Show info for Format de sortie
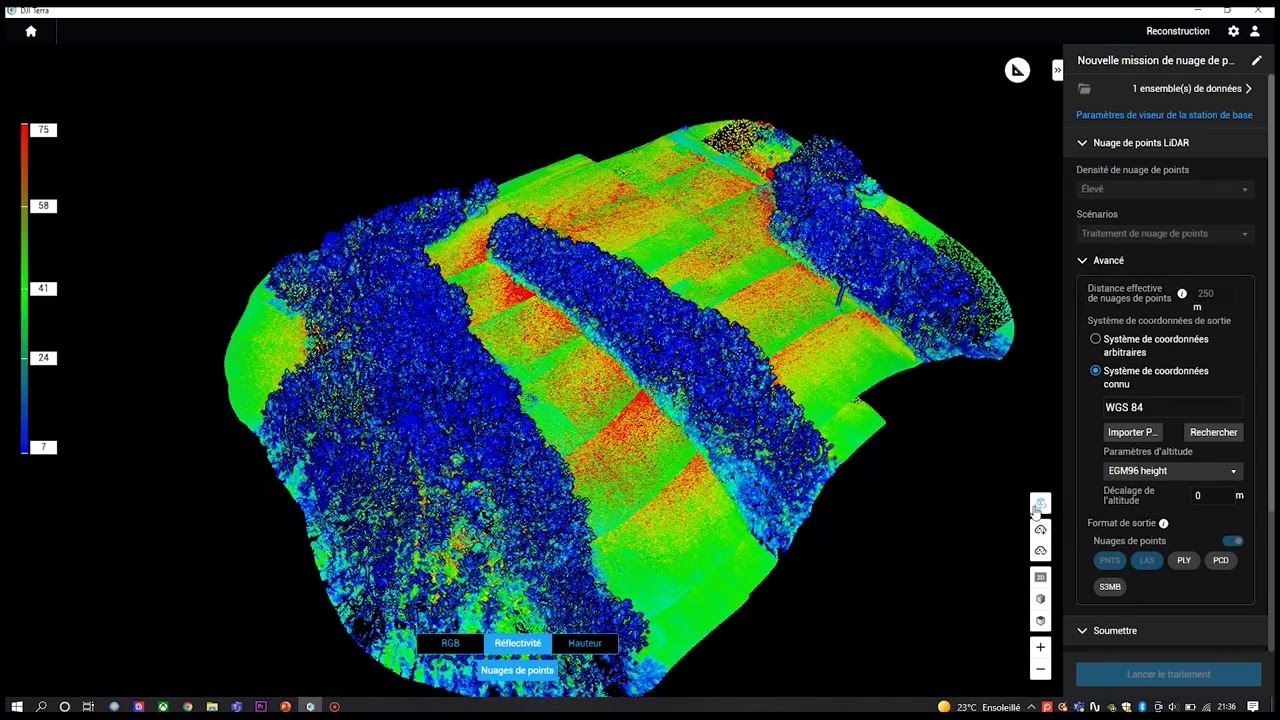The image size is (1280, 720). pyautogui.click(x=1163, y=523)
